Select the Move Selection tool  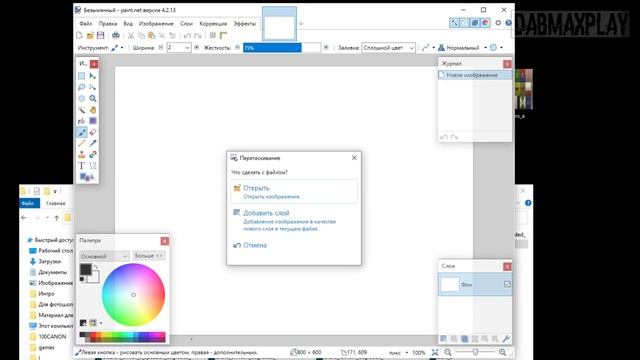coord(93,87)
